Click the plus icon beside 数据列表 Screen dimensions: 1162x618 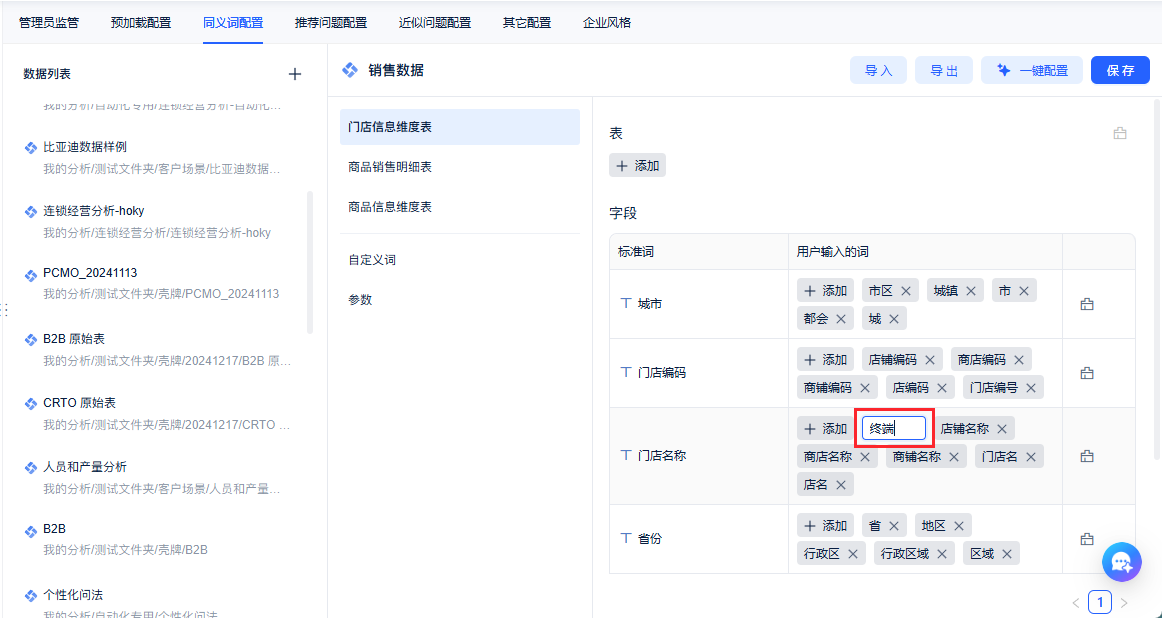tap(295, 74)
